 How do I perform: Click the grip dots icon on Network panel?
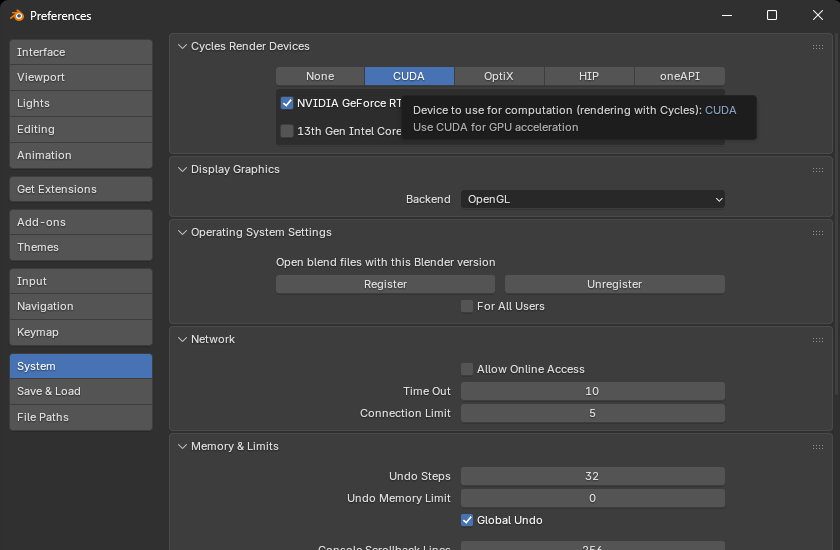point(818,340)
